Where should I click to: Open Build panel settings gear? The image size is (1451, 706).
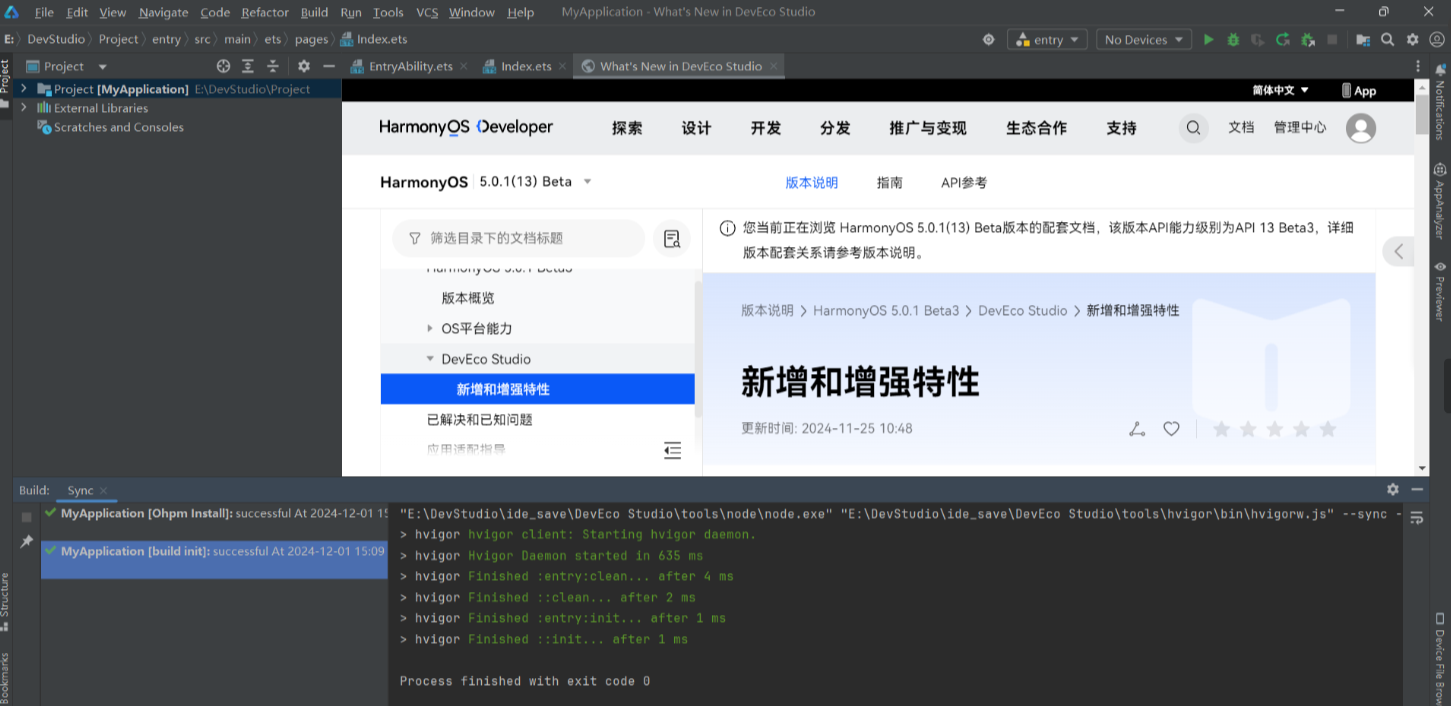click(x=1393, y=489)
